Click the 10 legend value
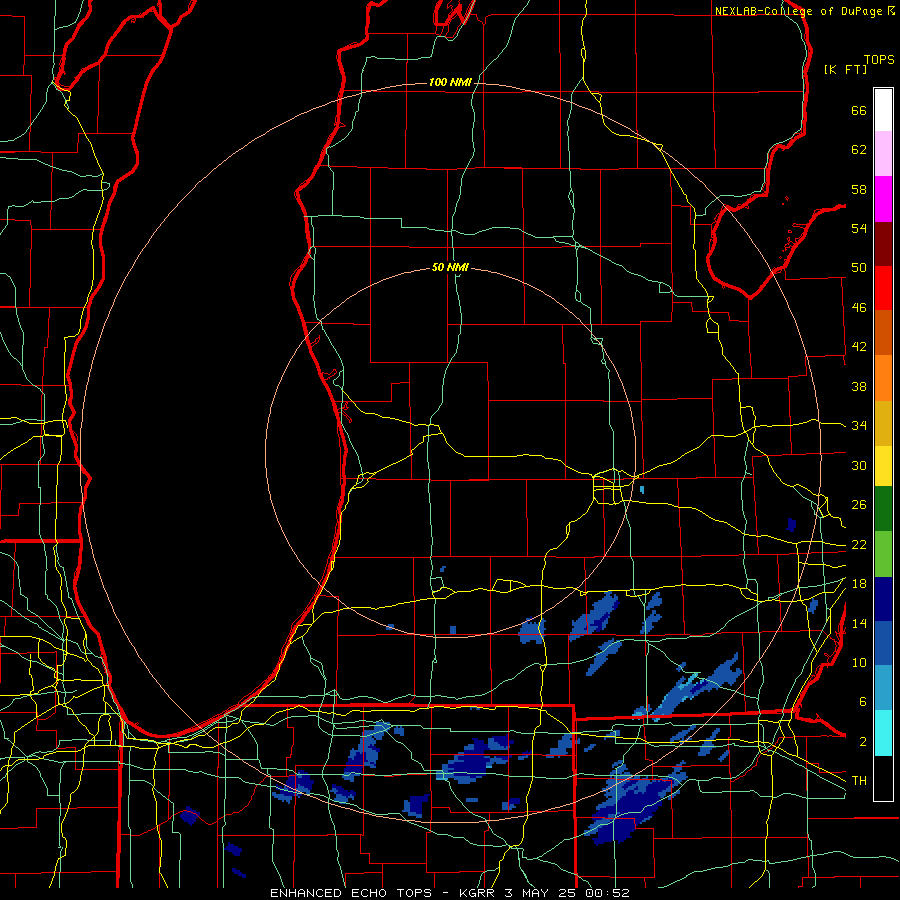This screenshot has width=900, height=900. (x=859, y=662)
